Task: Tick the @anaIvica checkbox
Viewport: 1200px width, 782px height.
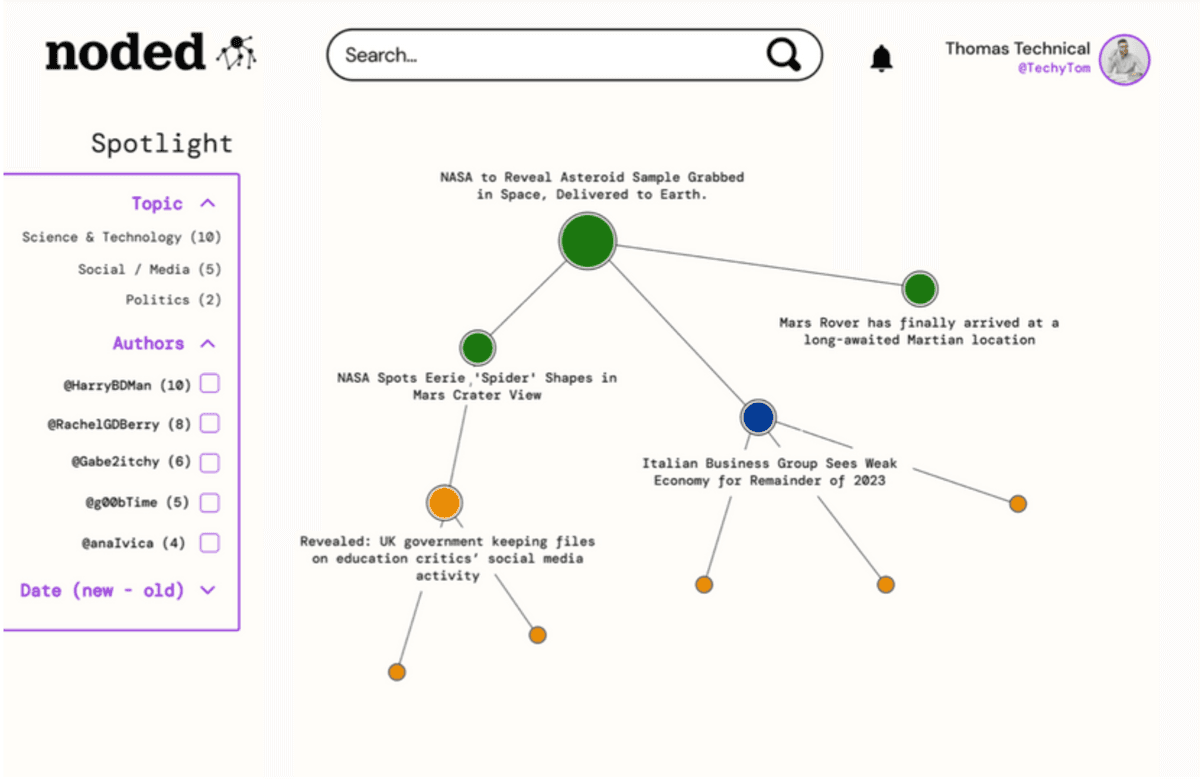Action: pos(210,543)
